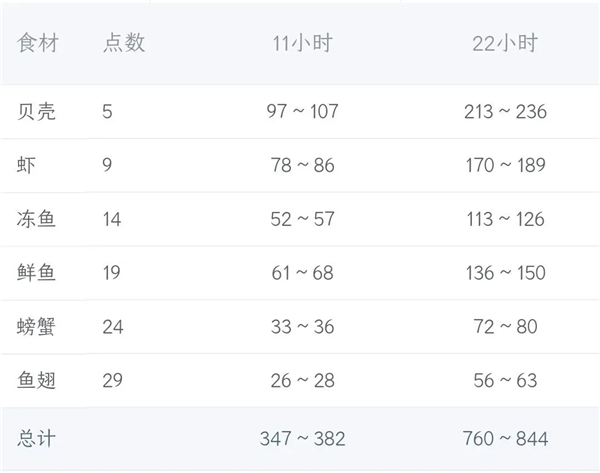Select the 鲜鱼 ingredient cell

[x=37, y=273]
